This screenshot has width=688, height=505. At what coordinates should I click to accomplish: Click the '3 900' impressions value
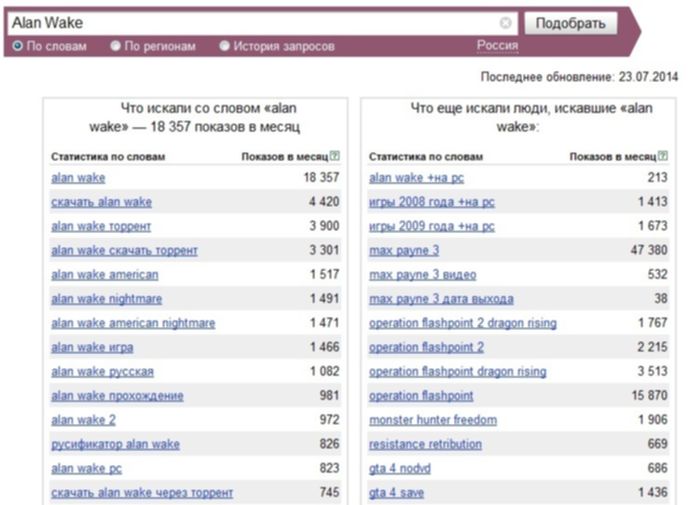324,226
